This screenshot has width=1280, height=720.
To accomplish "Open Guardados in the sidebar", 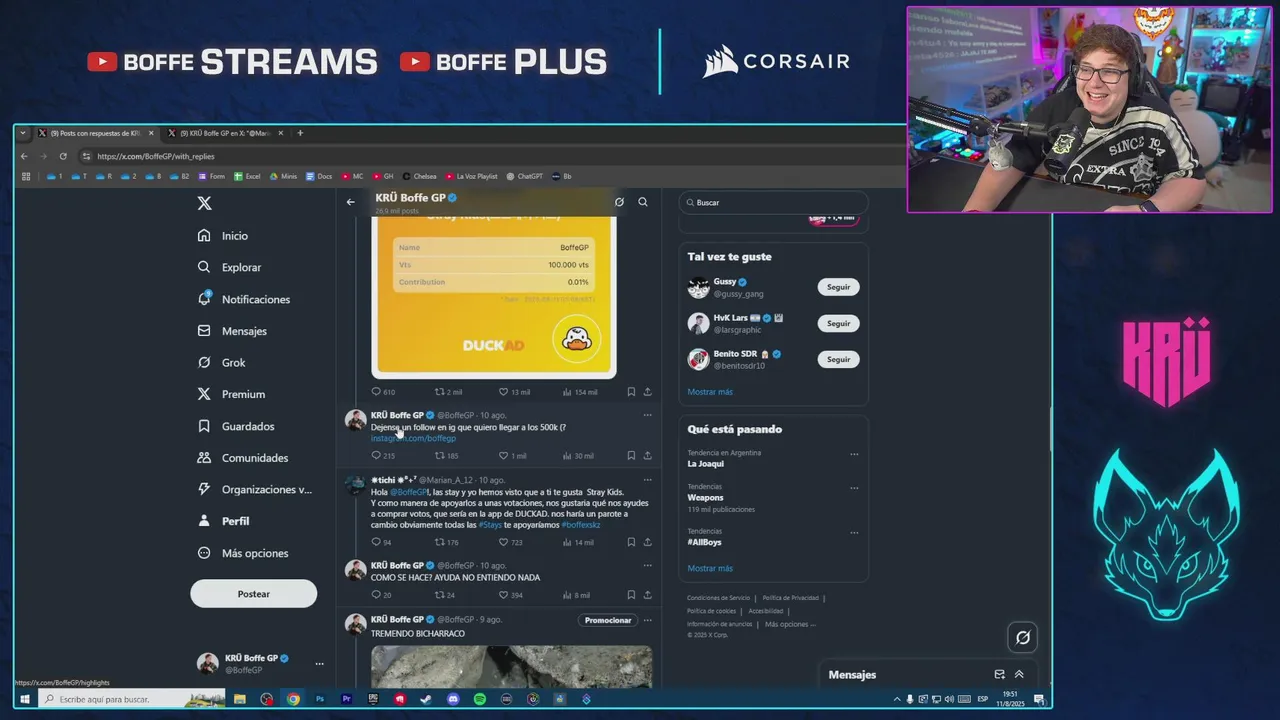I will click(x=236, y=426).
